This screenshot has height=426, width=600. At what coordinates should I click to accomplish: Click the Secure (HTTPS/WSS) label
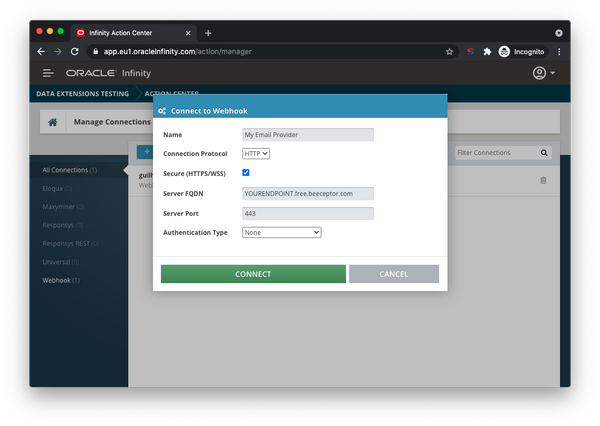tap(194, 173)
